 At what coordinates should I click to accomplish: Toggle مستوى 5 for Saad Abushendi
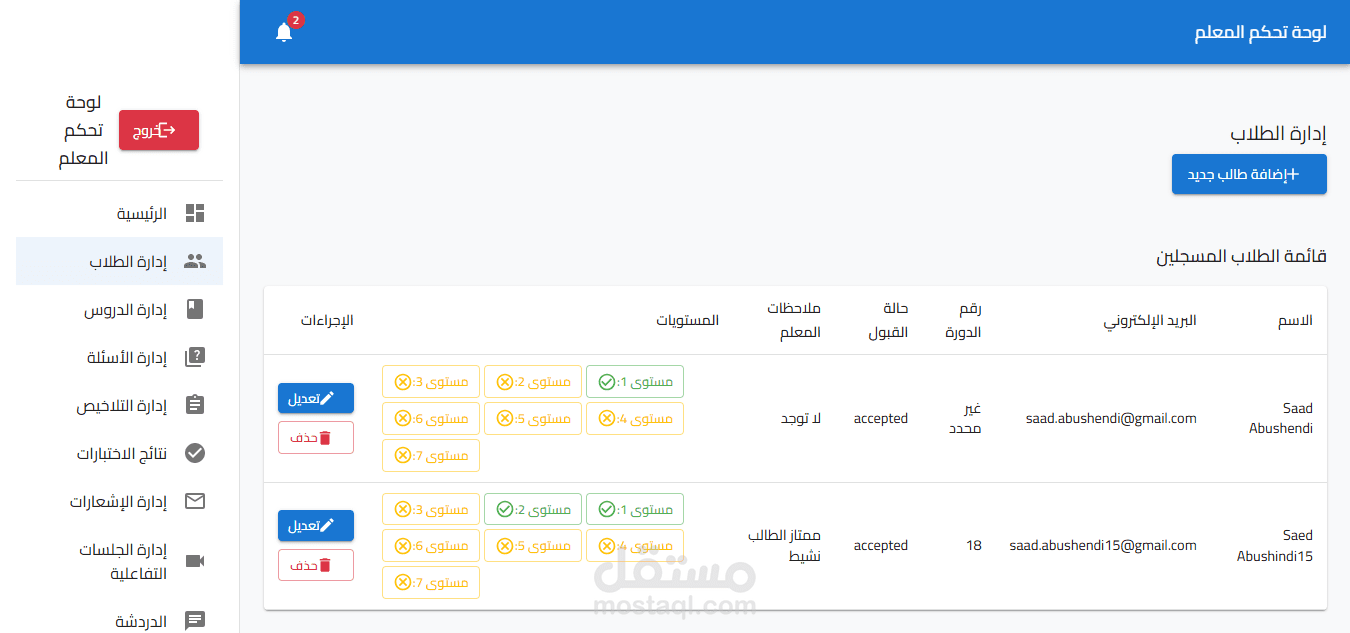533,418
